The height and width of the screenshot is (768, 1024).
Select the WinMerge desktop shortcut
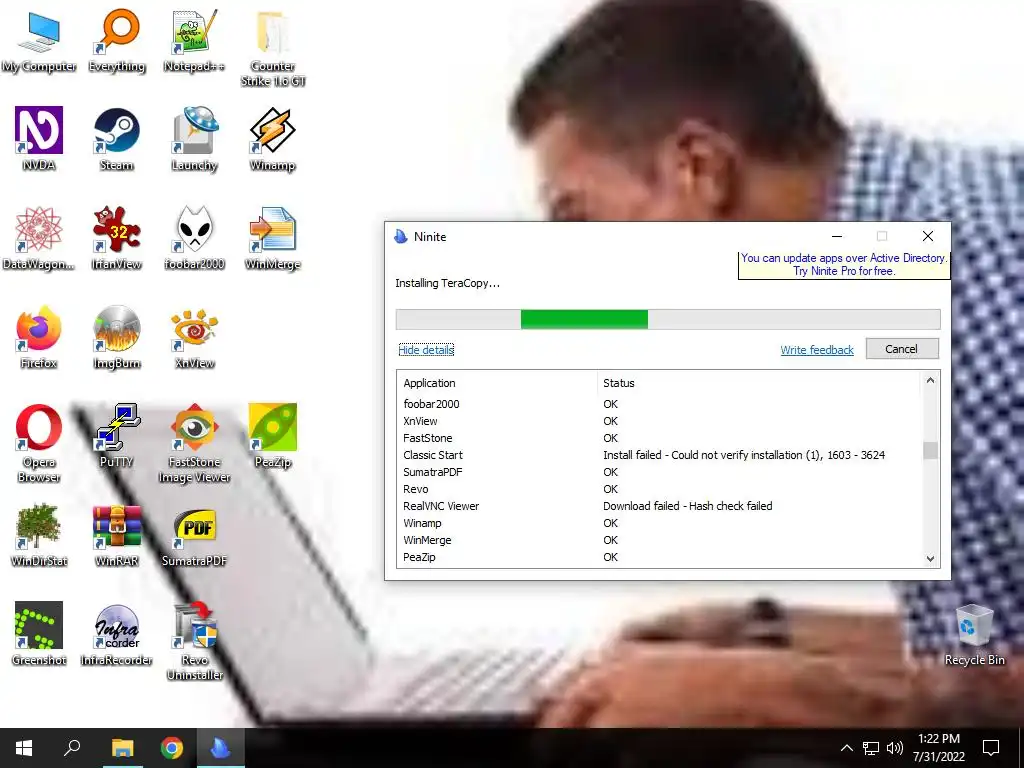(272, 238)
